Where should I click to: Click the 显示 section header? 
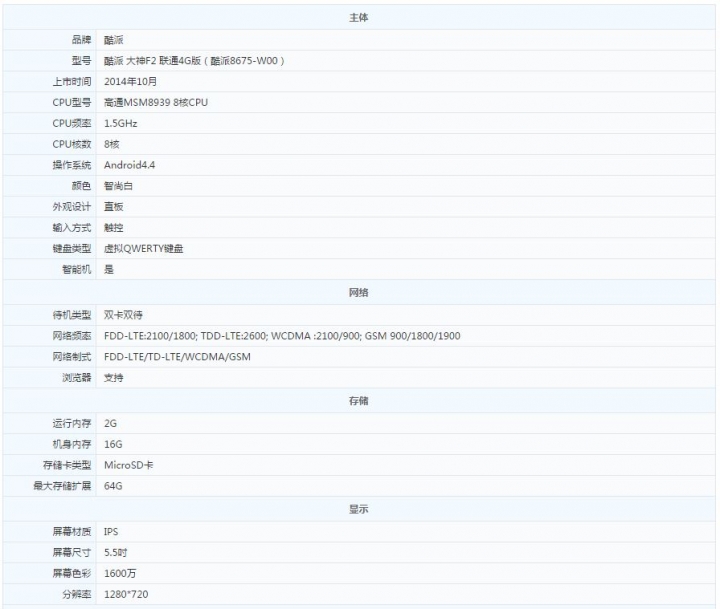[358, 509]
